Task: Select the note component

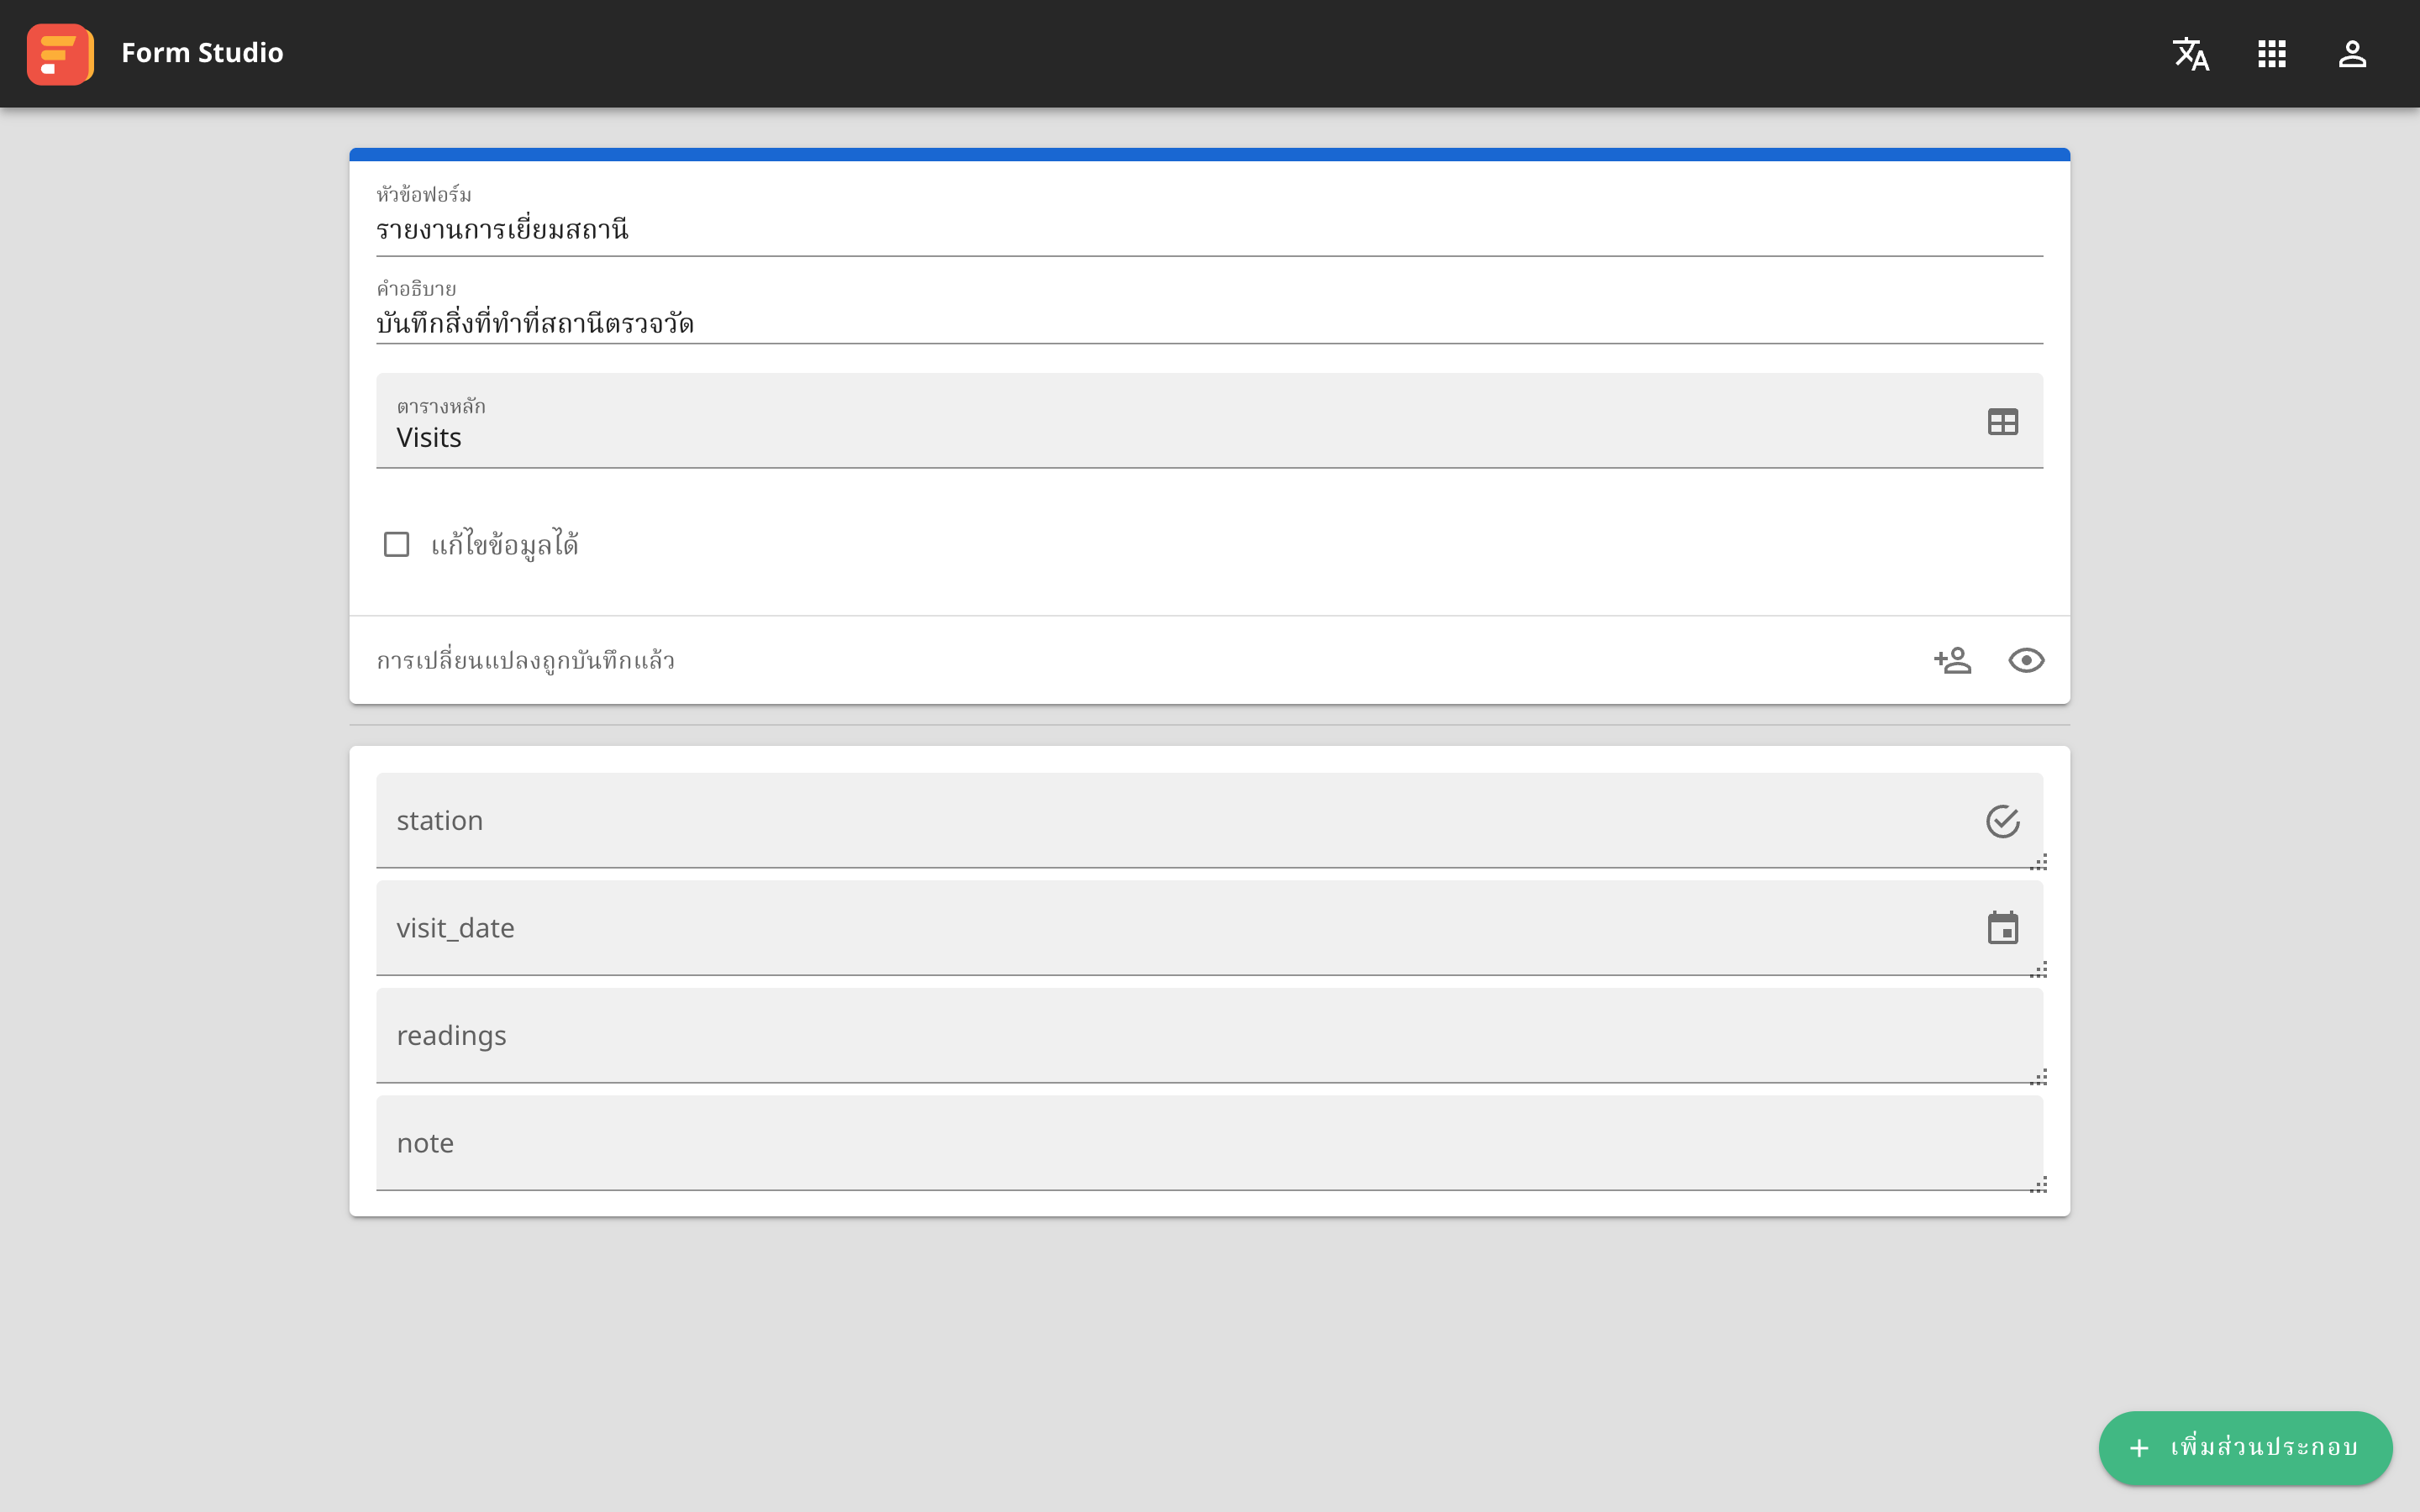Action: click(1209, 1143)
